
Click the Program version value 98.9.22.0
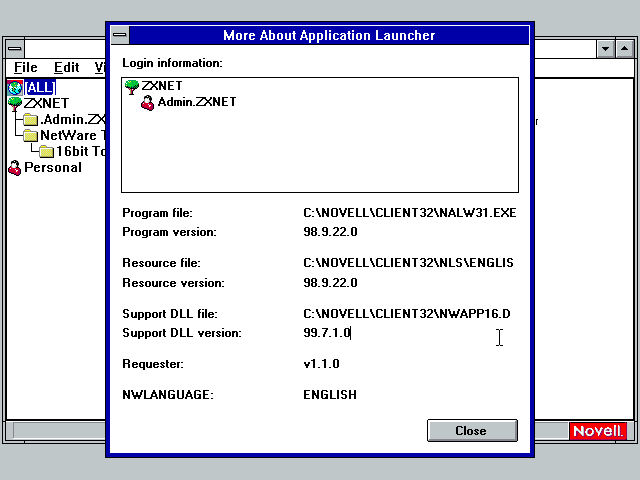click(330, 232)
